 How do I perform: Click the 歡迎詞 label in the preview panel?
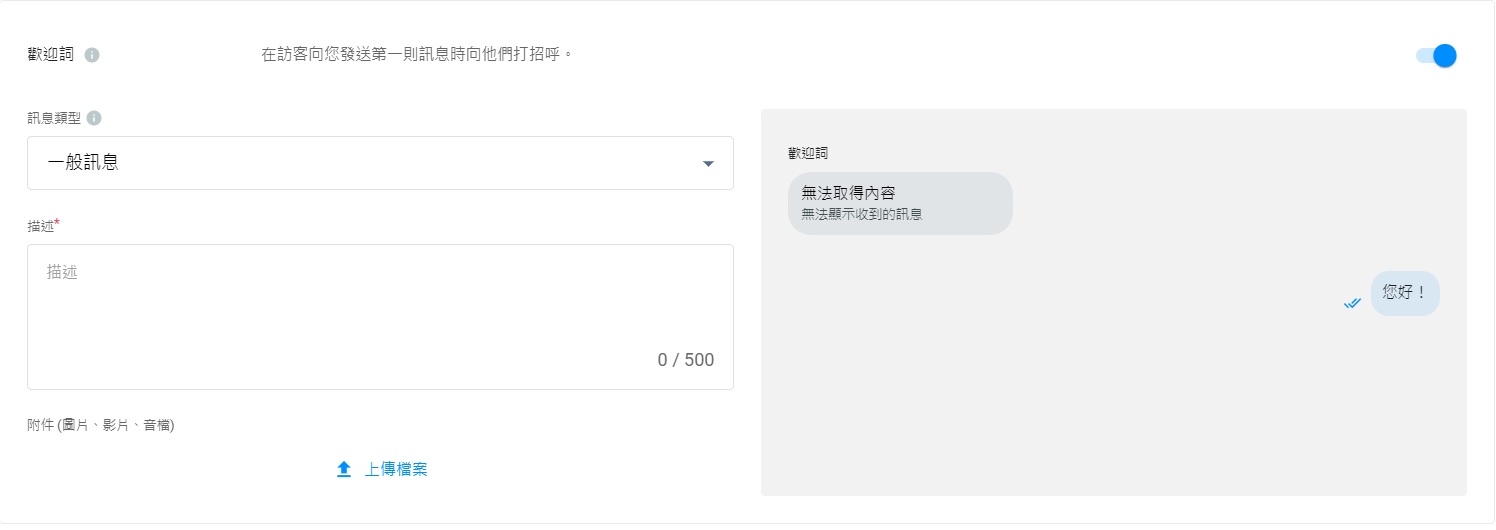(808, 153)
